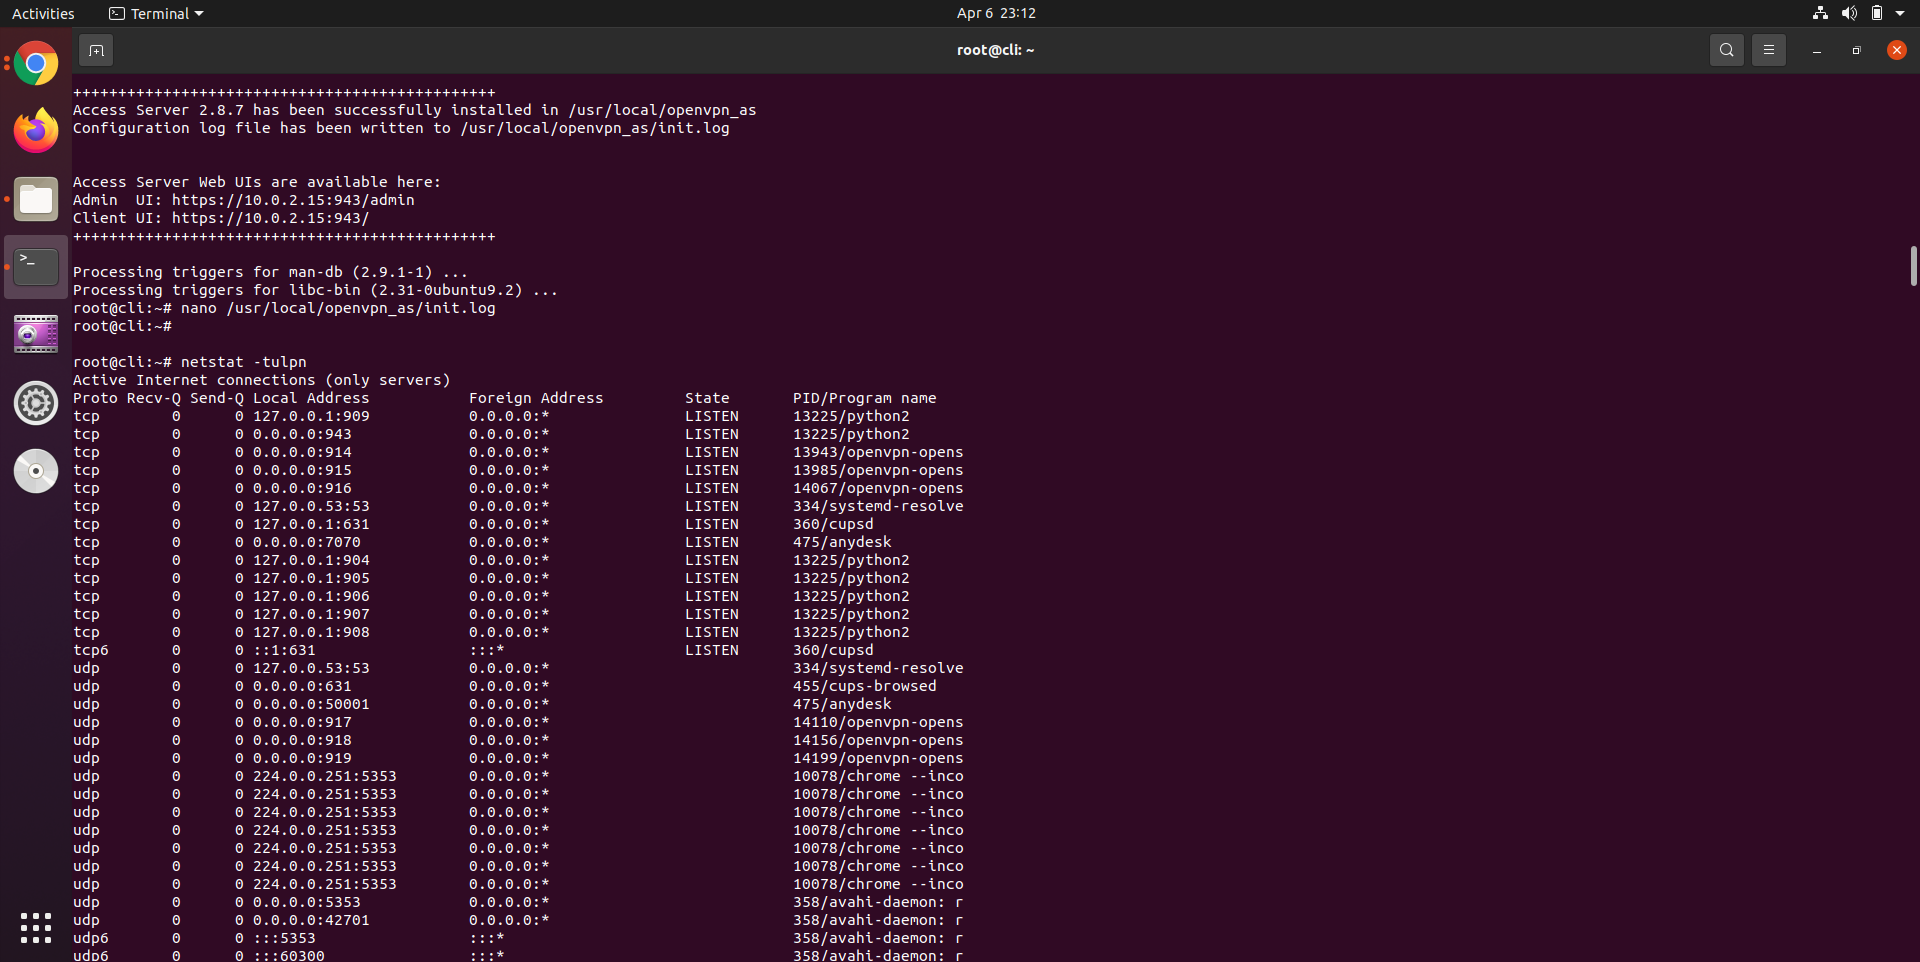The image size is (1920, 962).
Task: Click the volume speaker icon
Action: tap(1849, 13)
